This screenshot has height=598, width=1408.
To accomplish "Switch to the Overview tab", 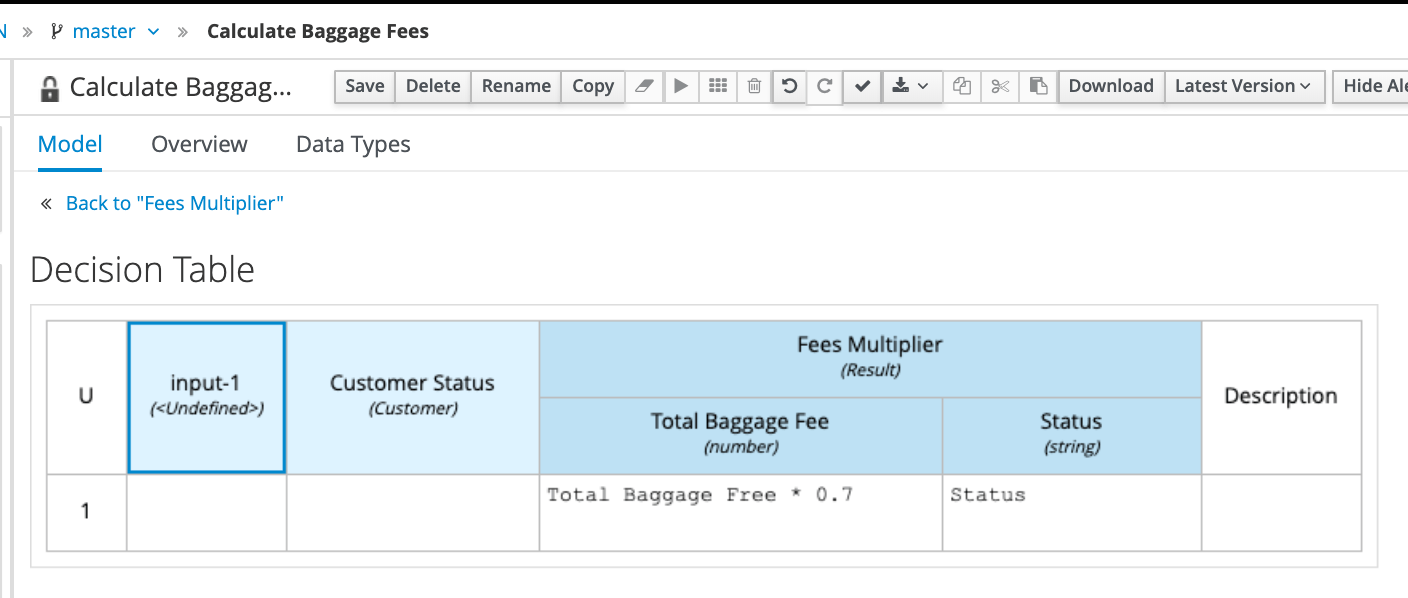I will pos(198,144).
